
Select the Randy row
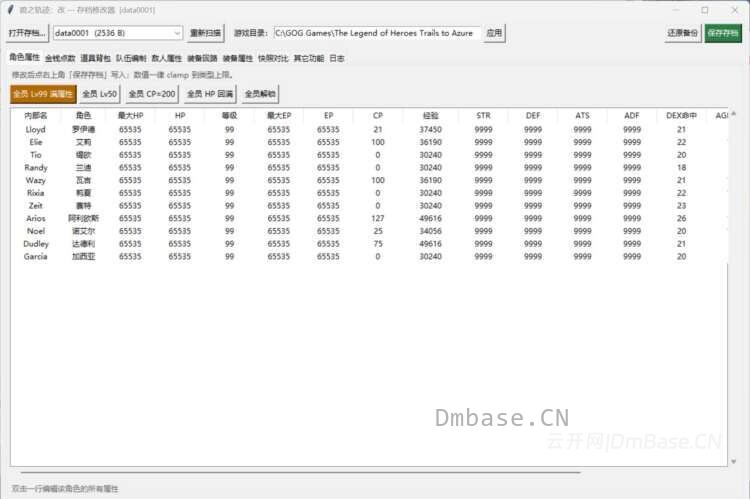tap(369, 167)
